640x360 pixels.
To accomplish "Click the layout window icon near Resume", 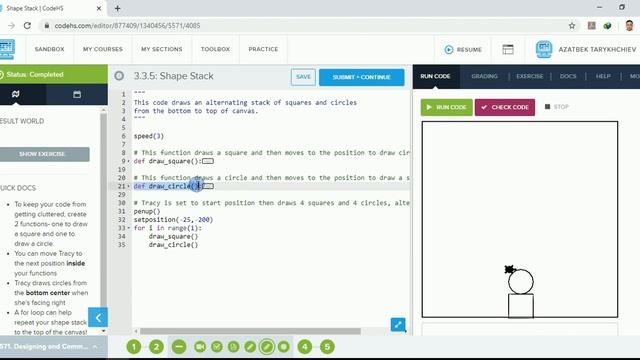I will pos(508,49).
